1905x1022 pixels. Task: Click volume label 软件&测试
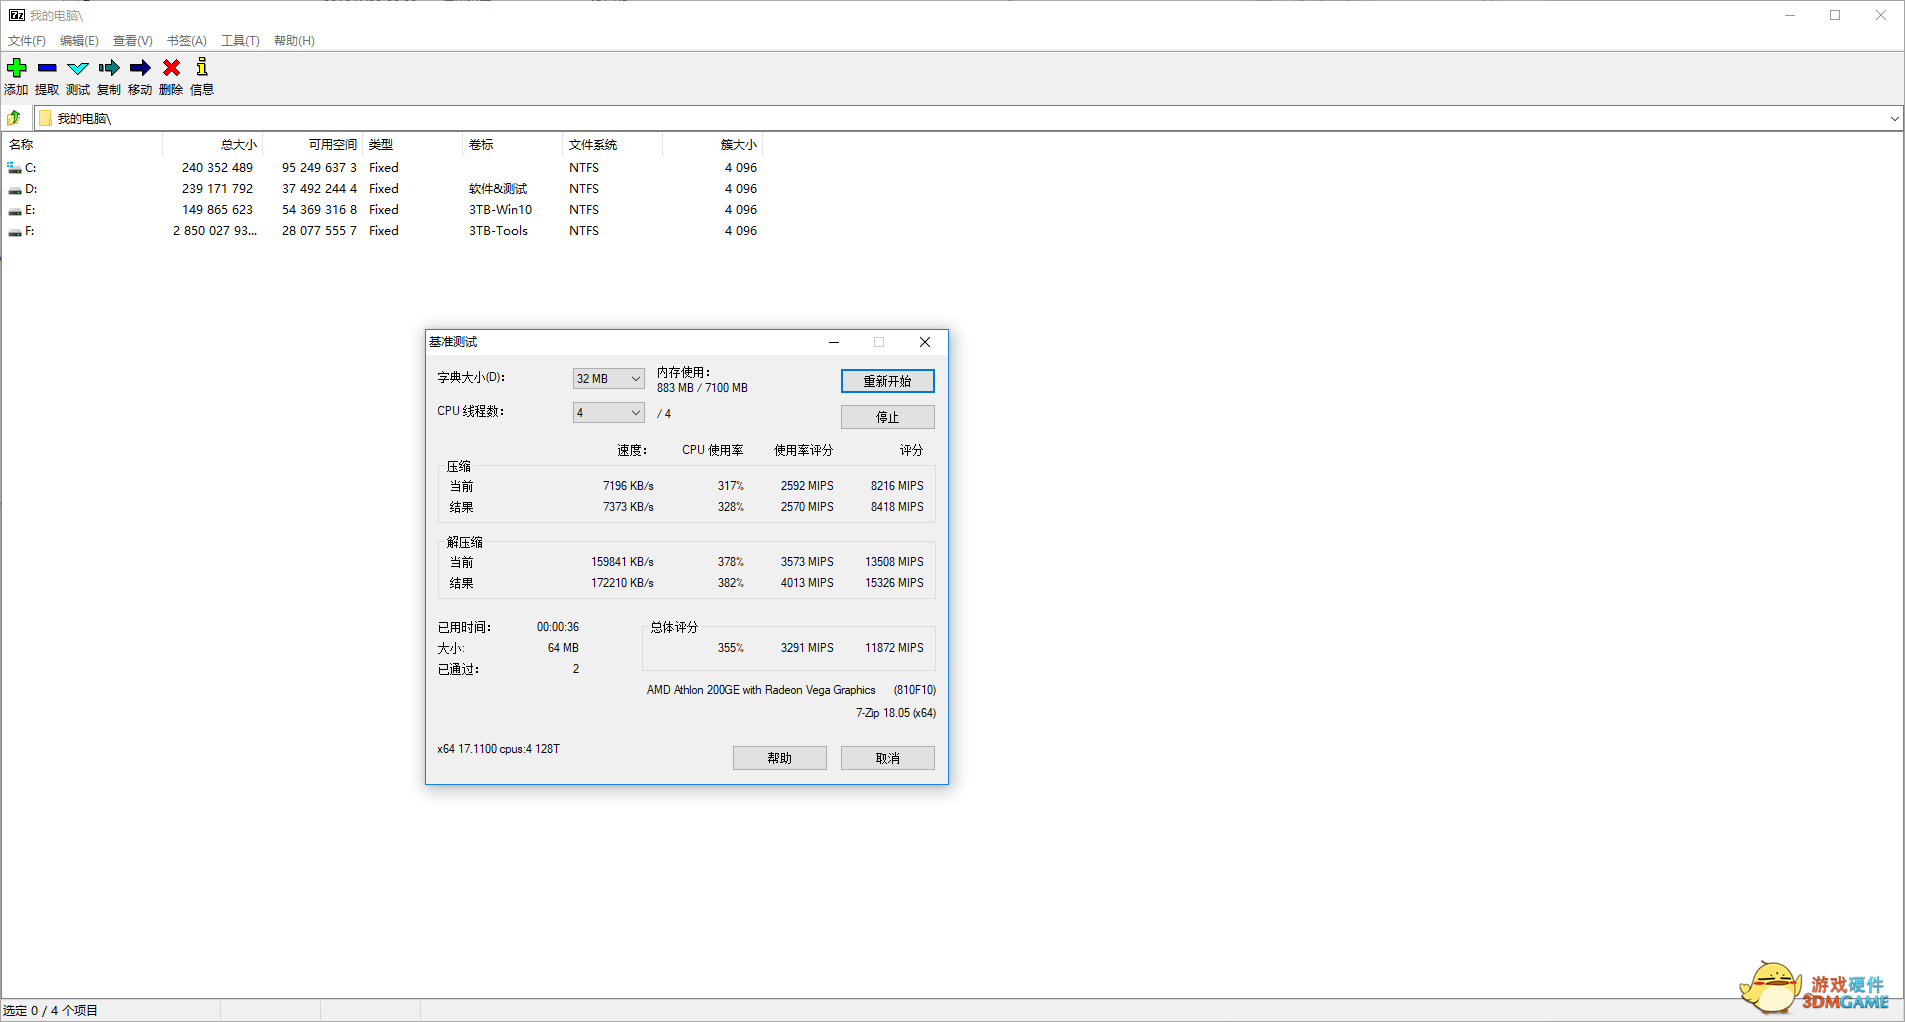click(498, 189)
